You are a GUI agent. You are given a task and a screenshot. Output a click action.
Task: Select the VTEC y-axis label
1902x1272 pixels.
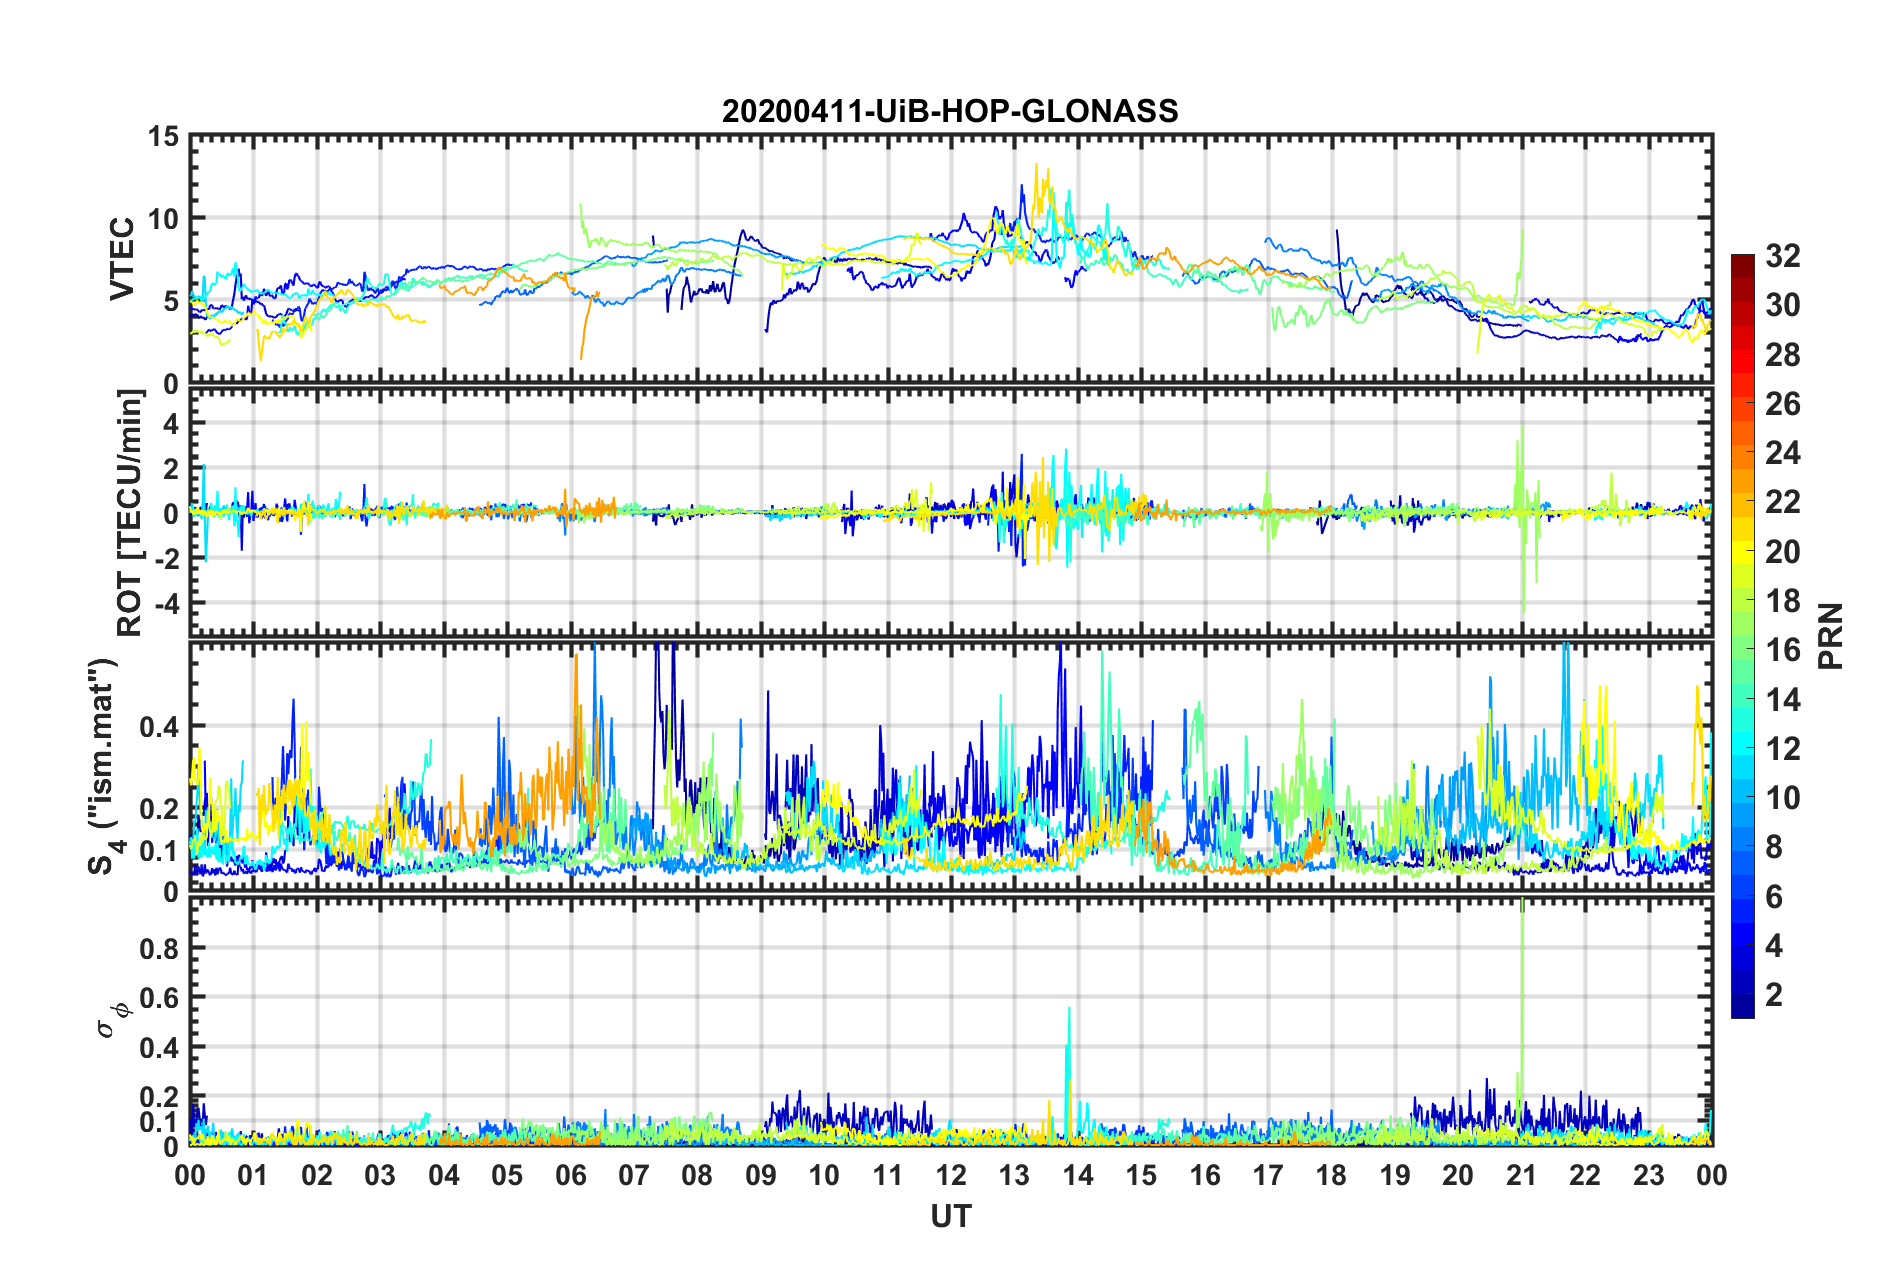[x=122, y=259]
